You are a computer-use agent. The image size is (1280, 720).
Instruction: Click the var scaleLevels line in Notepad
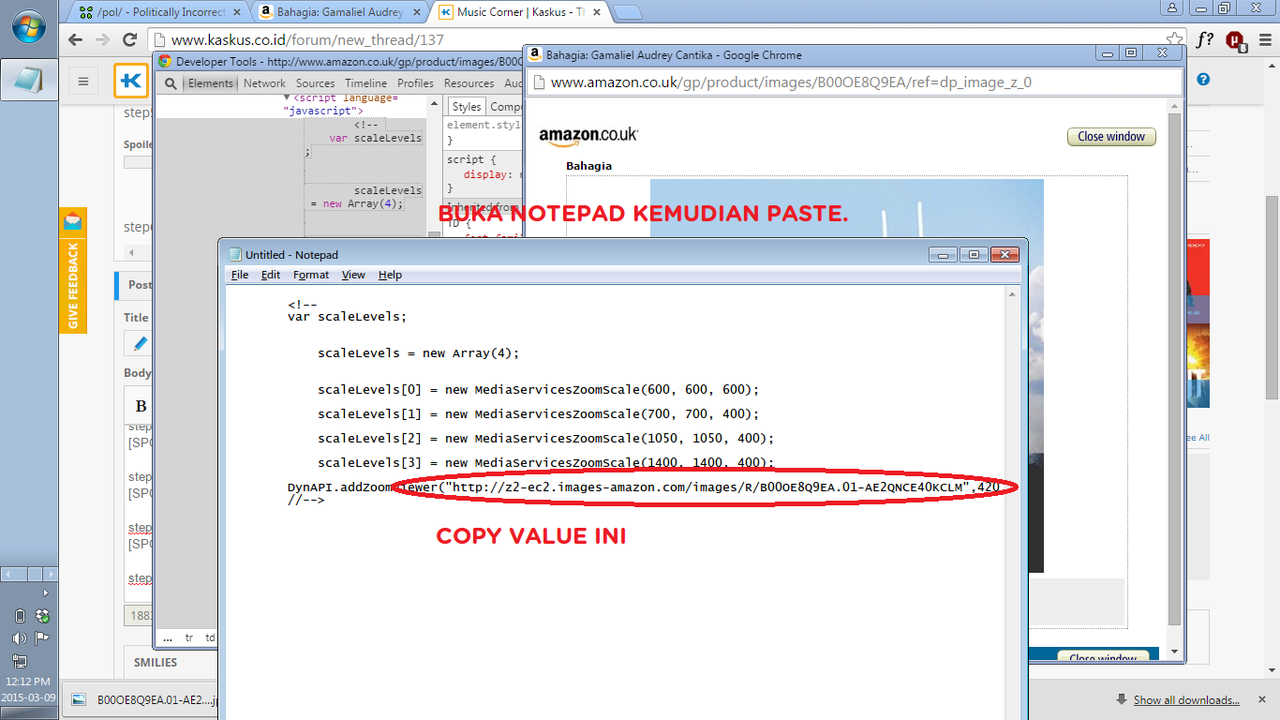click(347, 317)
